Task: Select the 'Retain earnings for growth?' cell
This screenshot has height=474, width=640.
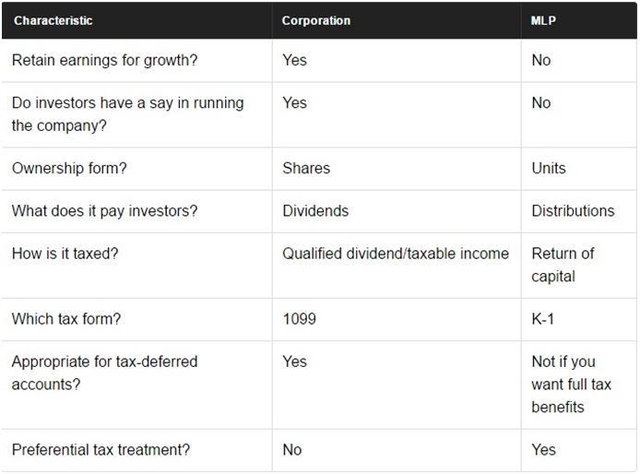Action: (105, 60)
